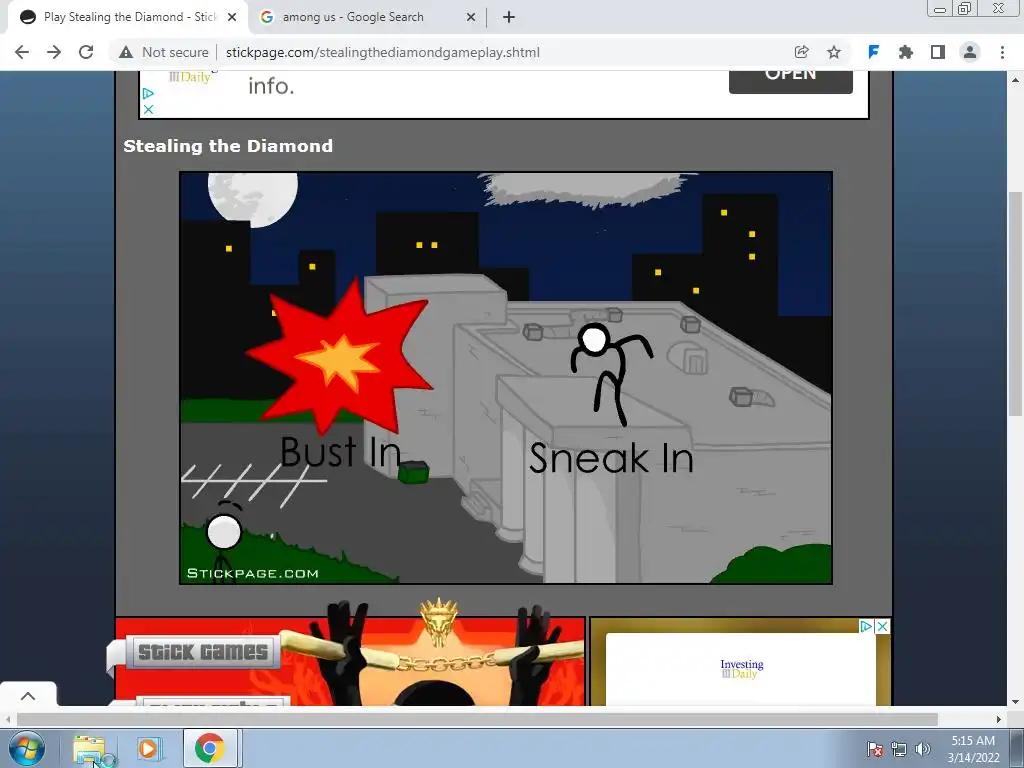Viewport: 1024px width, 768px height.
Task: Click the address bar URL field
Action: click(x=383, y=52)
